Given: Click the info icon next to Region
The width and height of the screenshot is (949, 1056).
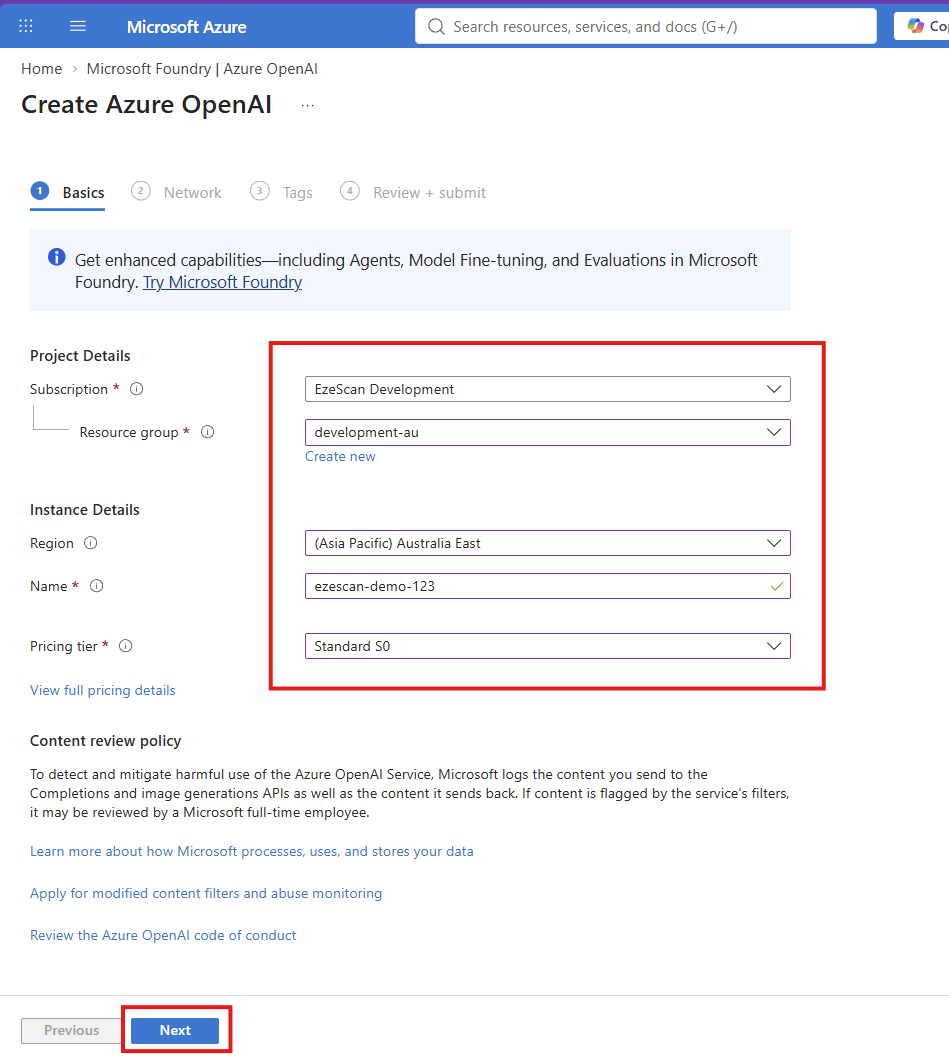Looking at the screenshot, I should [x=90, y=543].
